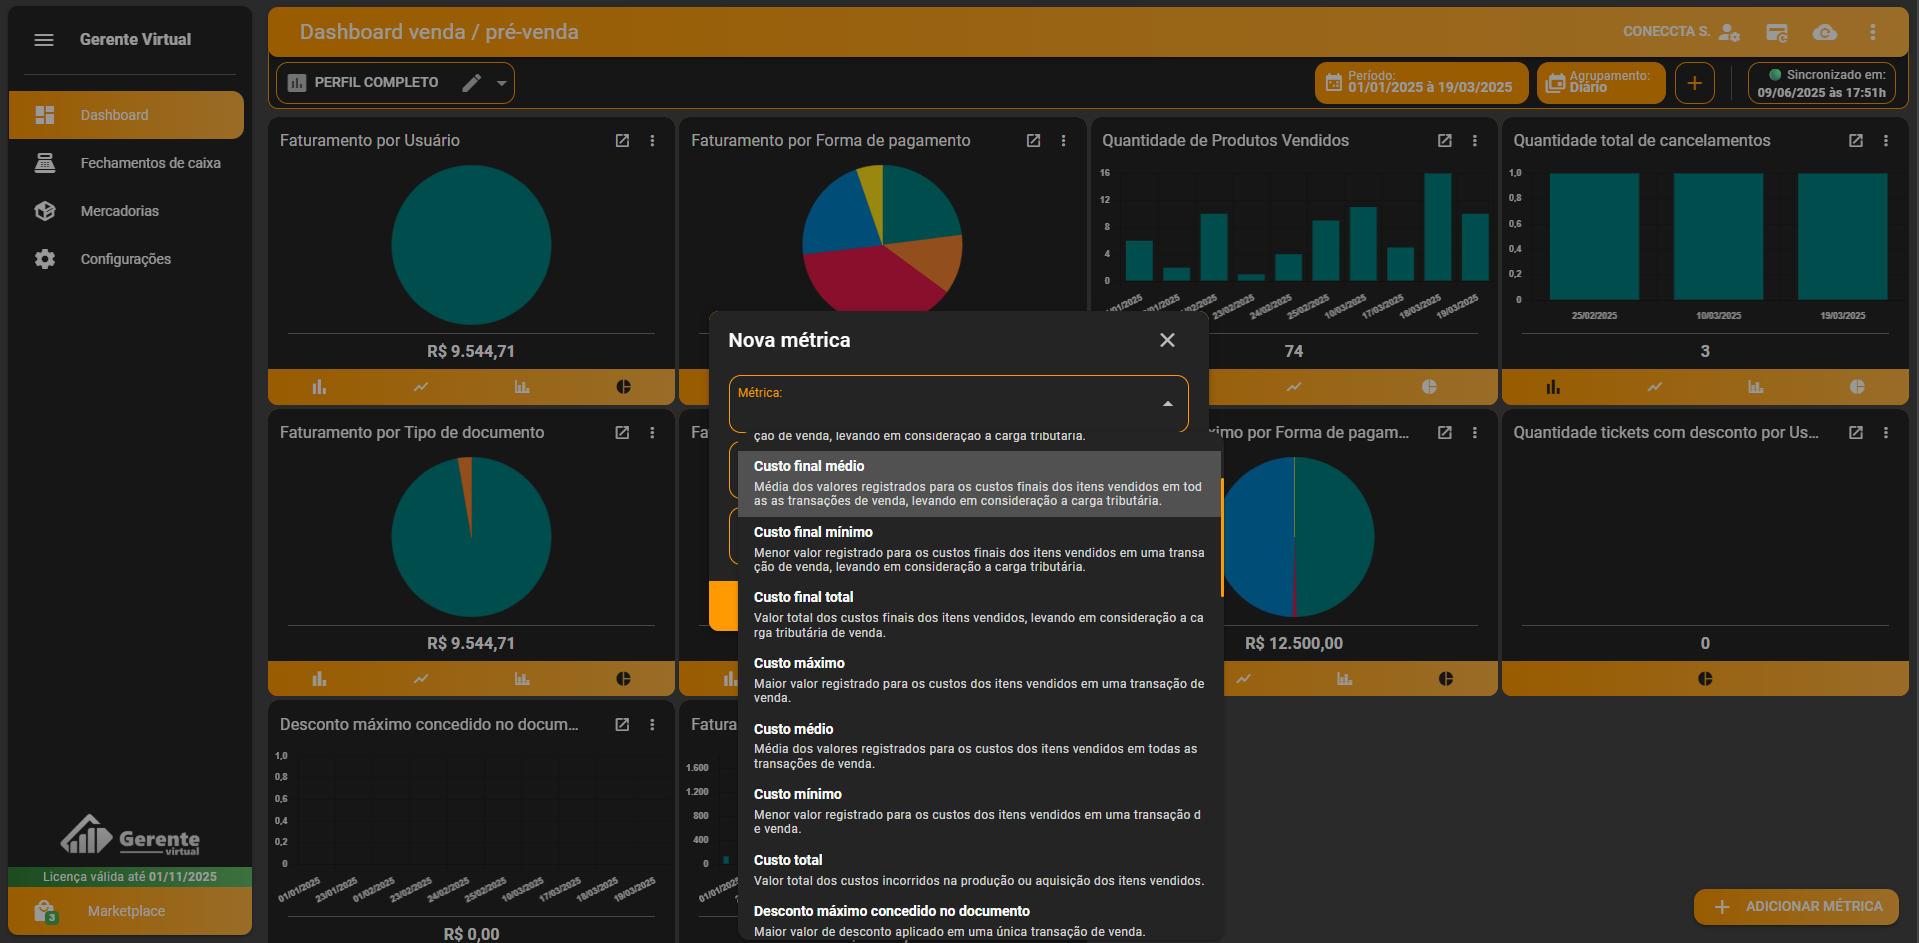Click the Adicionar Métrica button

point(1796,907)
